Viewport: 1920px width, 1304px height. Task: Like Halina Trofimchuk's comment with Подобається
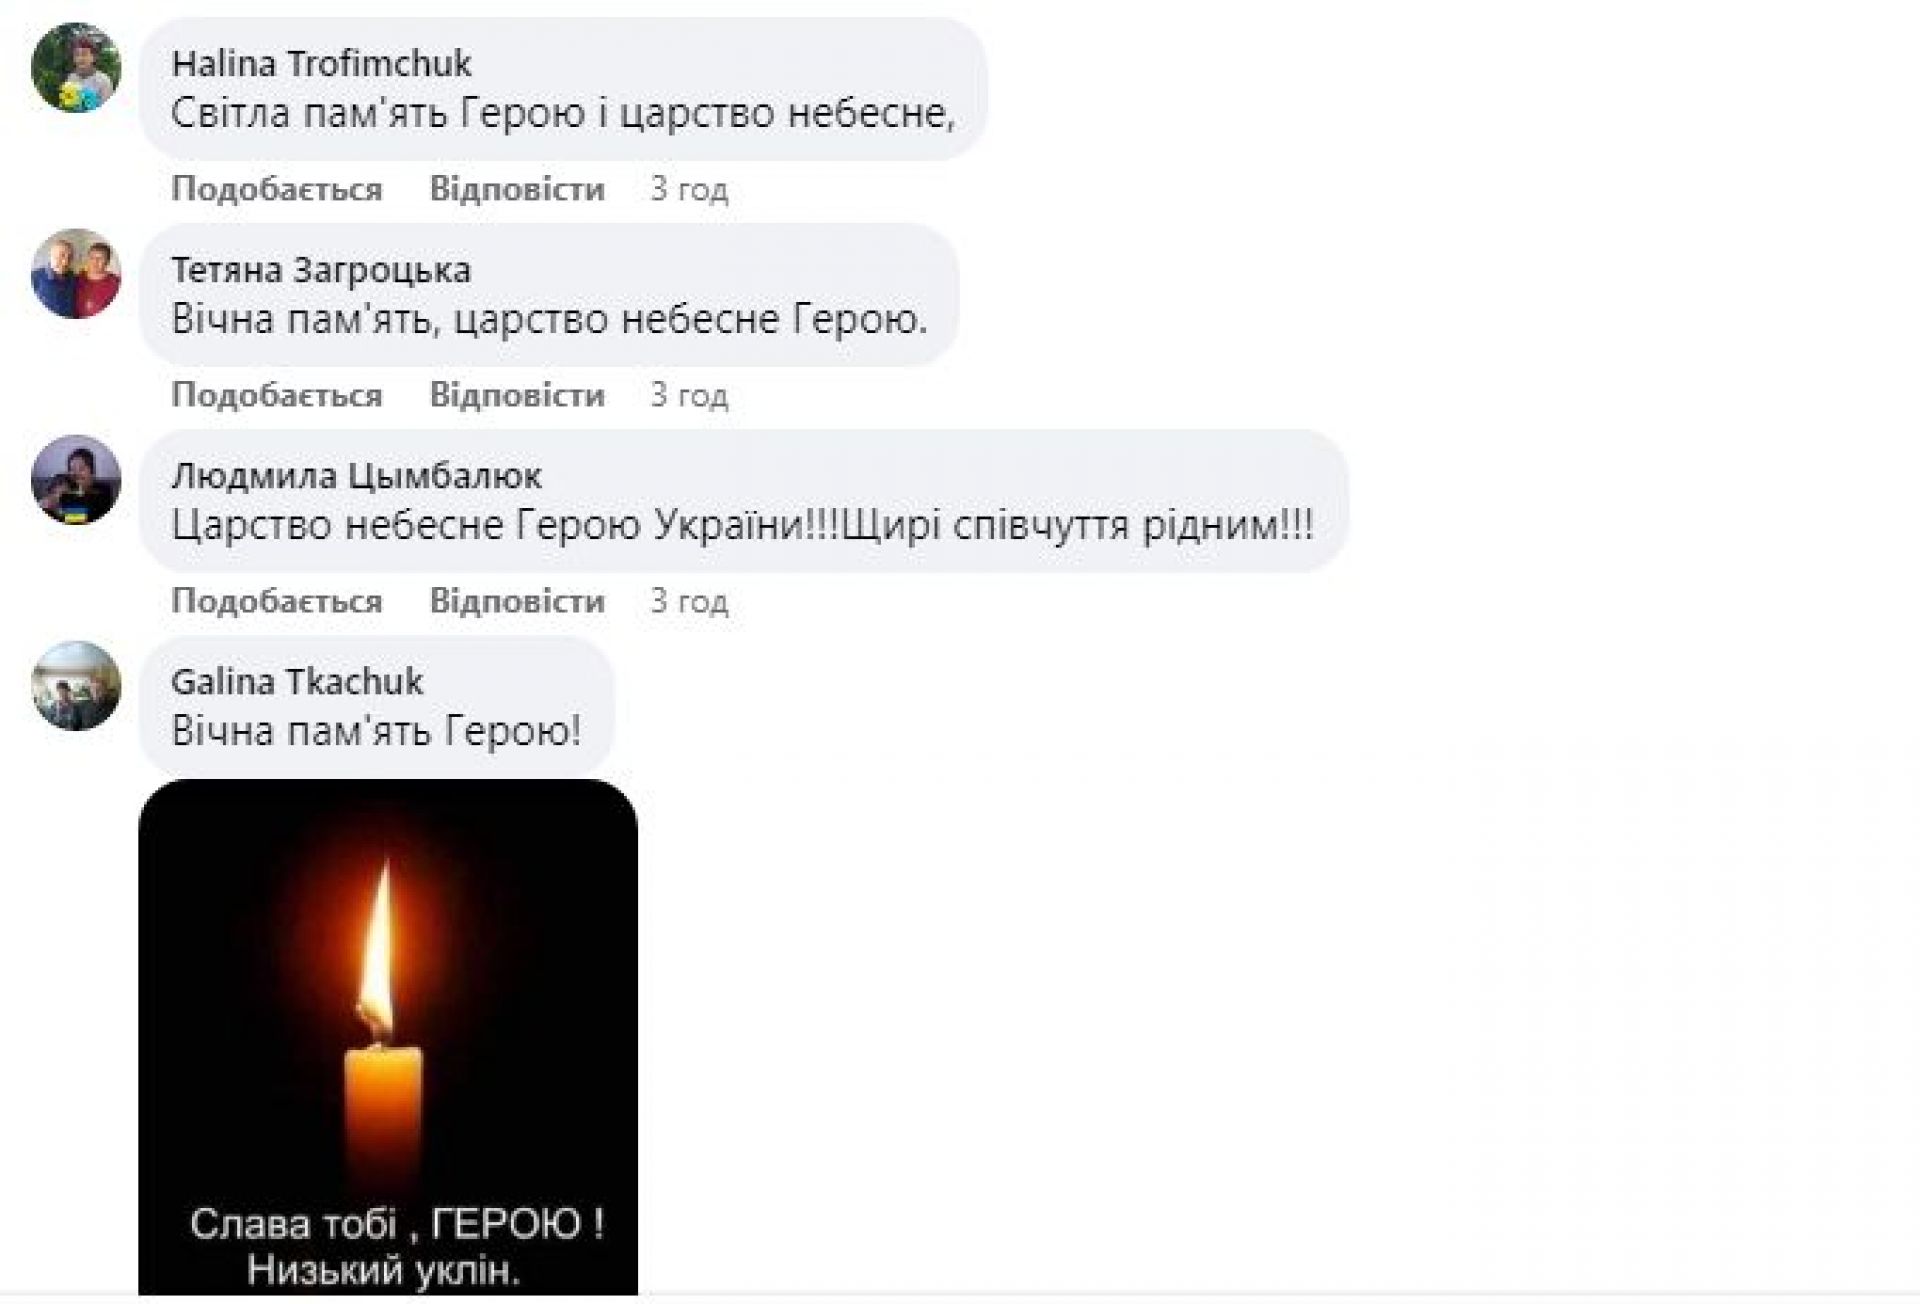coord(277,189)
